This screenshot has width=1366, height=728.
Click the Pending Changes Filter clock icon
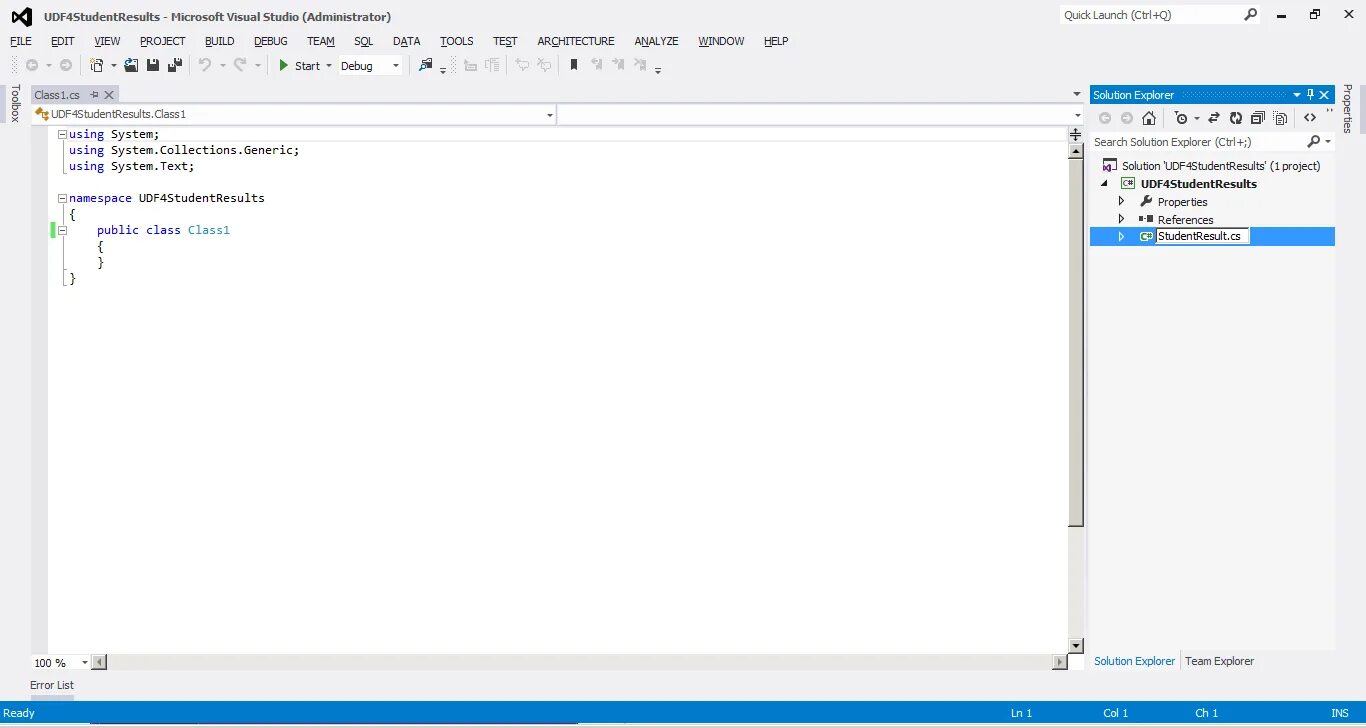1181,118
